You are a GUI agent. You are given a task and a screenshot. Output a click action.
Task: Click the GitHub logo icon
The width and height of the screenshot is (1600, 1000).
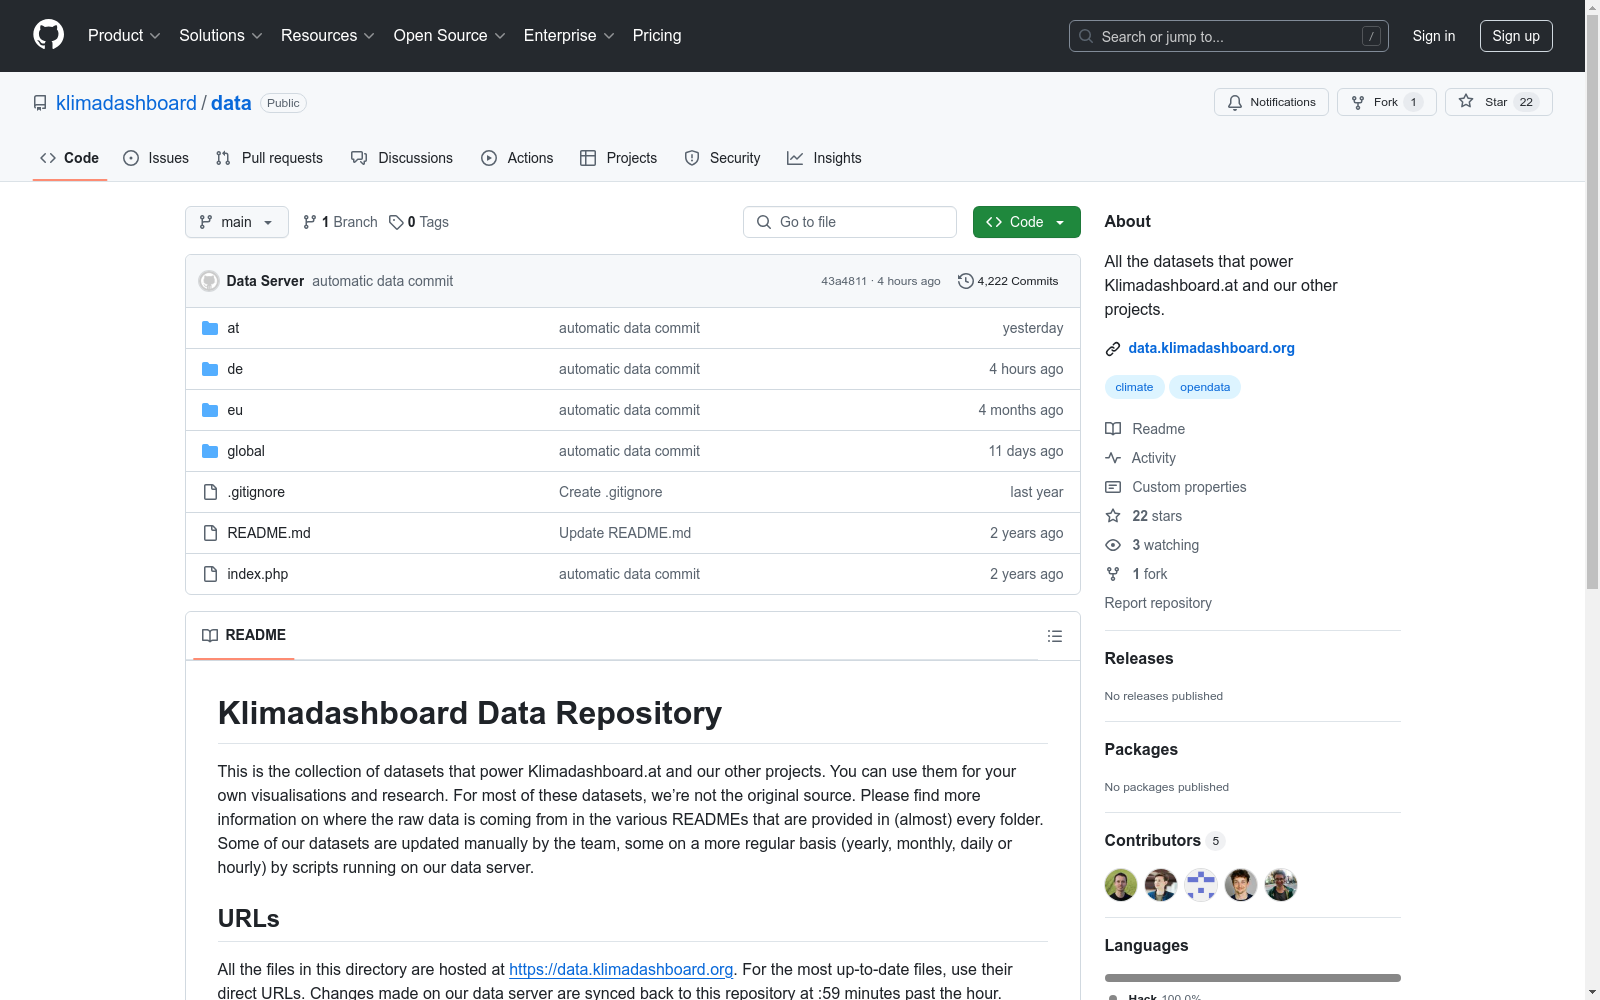(x=48, y=35)
